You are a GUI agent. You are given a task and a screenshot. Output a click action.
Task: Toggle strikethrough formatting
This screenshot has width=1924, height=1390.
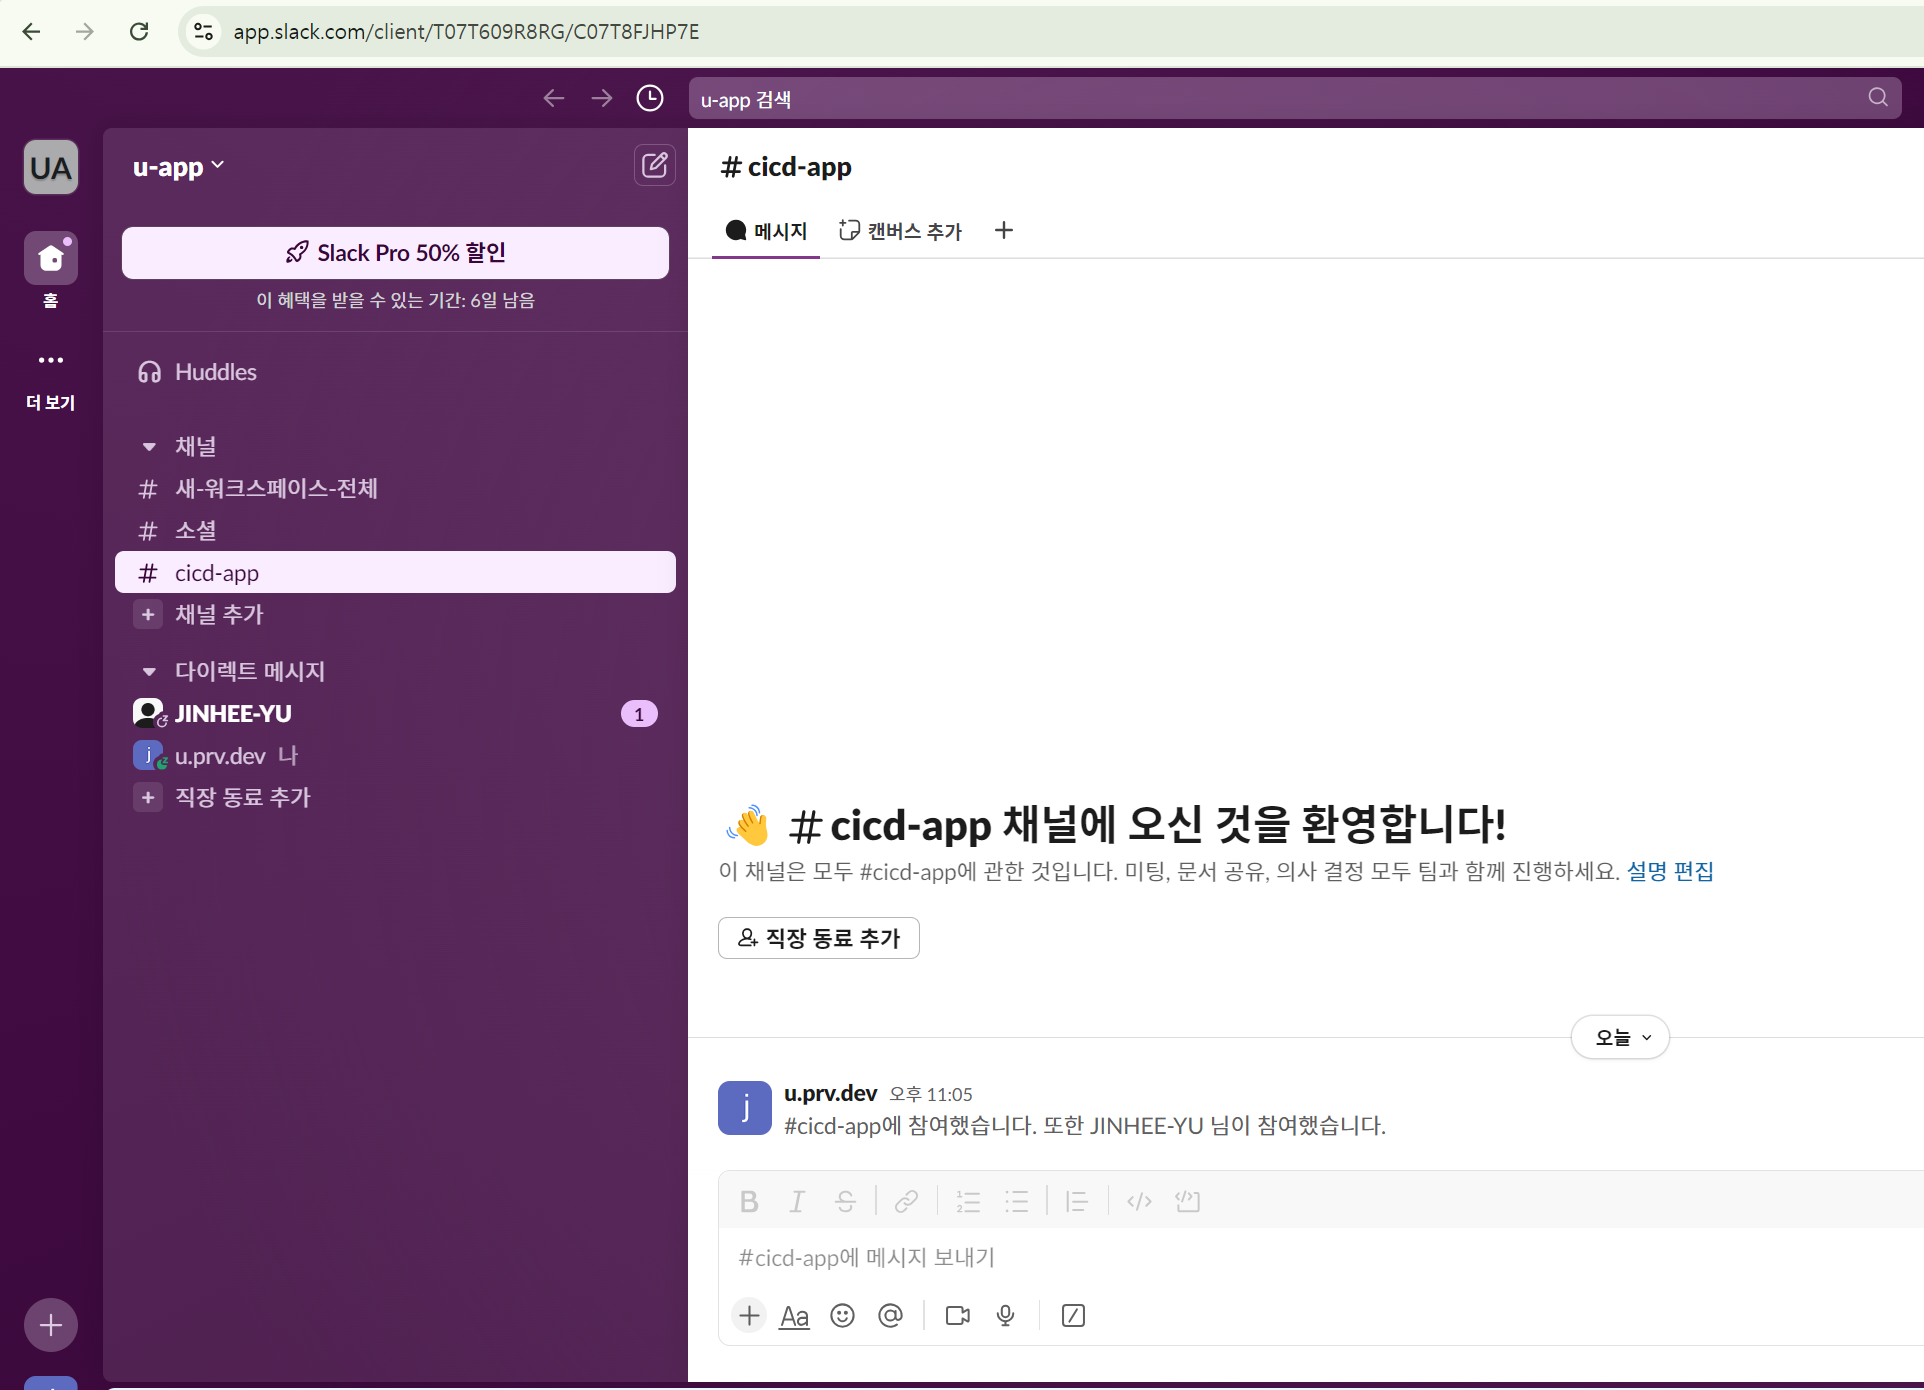click(845, 1201)
